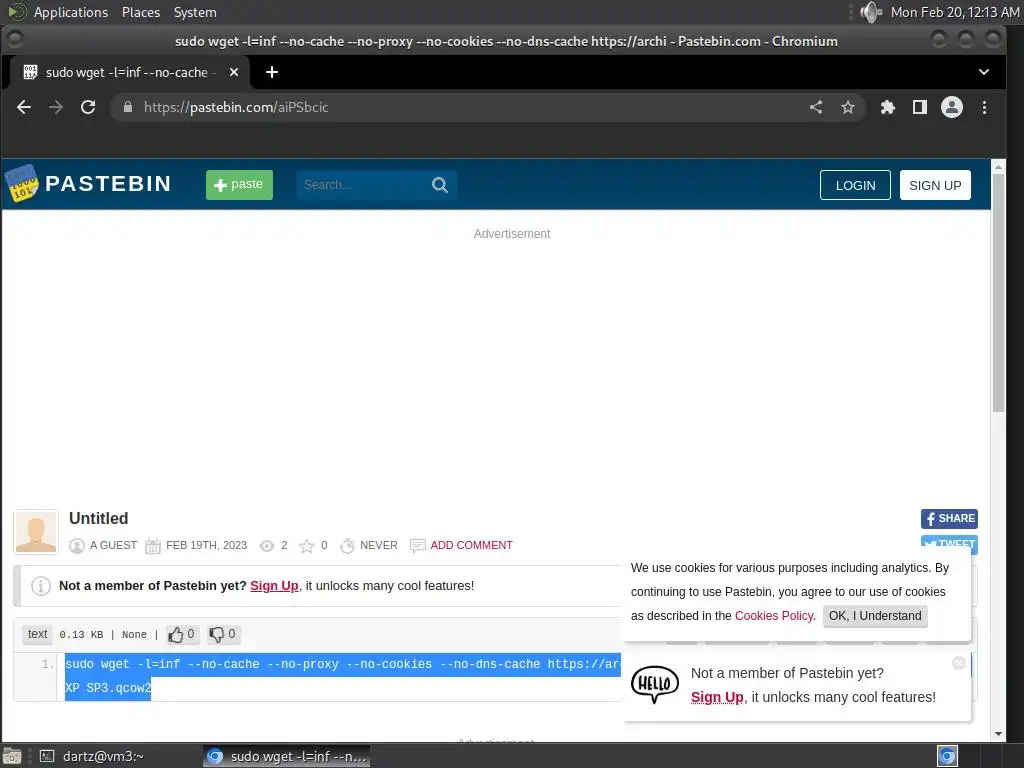Click 'OK, I Understand' cookie button
1024x768 pixels.
point(874,616)
